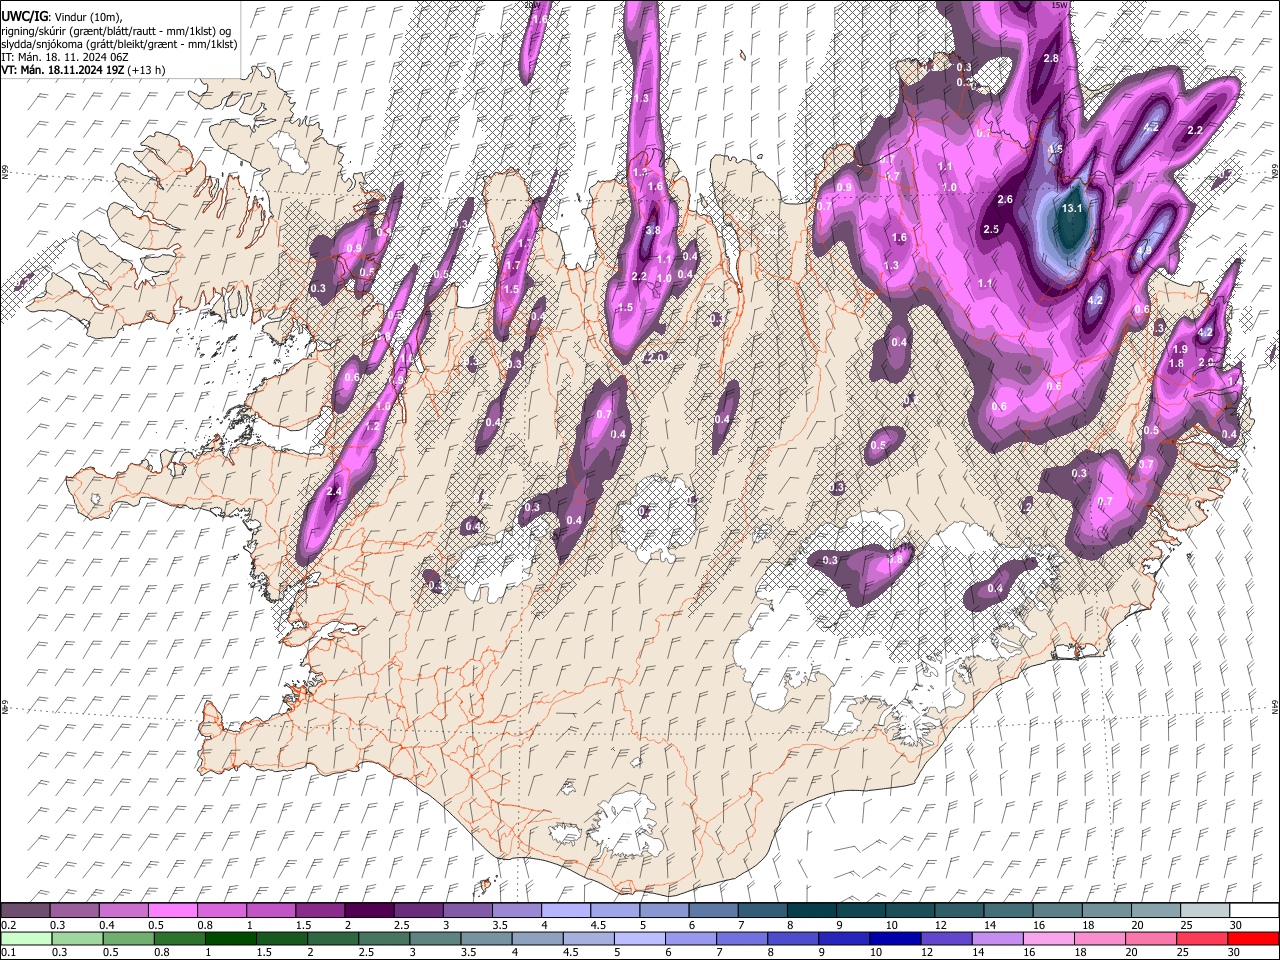Click the 0.1 label in the lower legend

7,951
